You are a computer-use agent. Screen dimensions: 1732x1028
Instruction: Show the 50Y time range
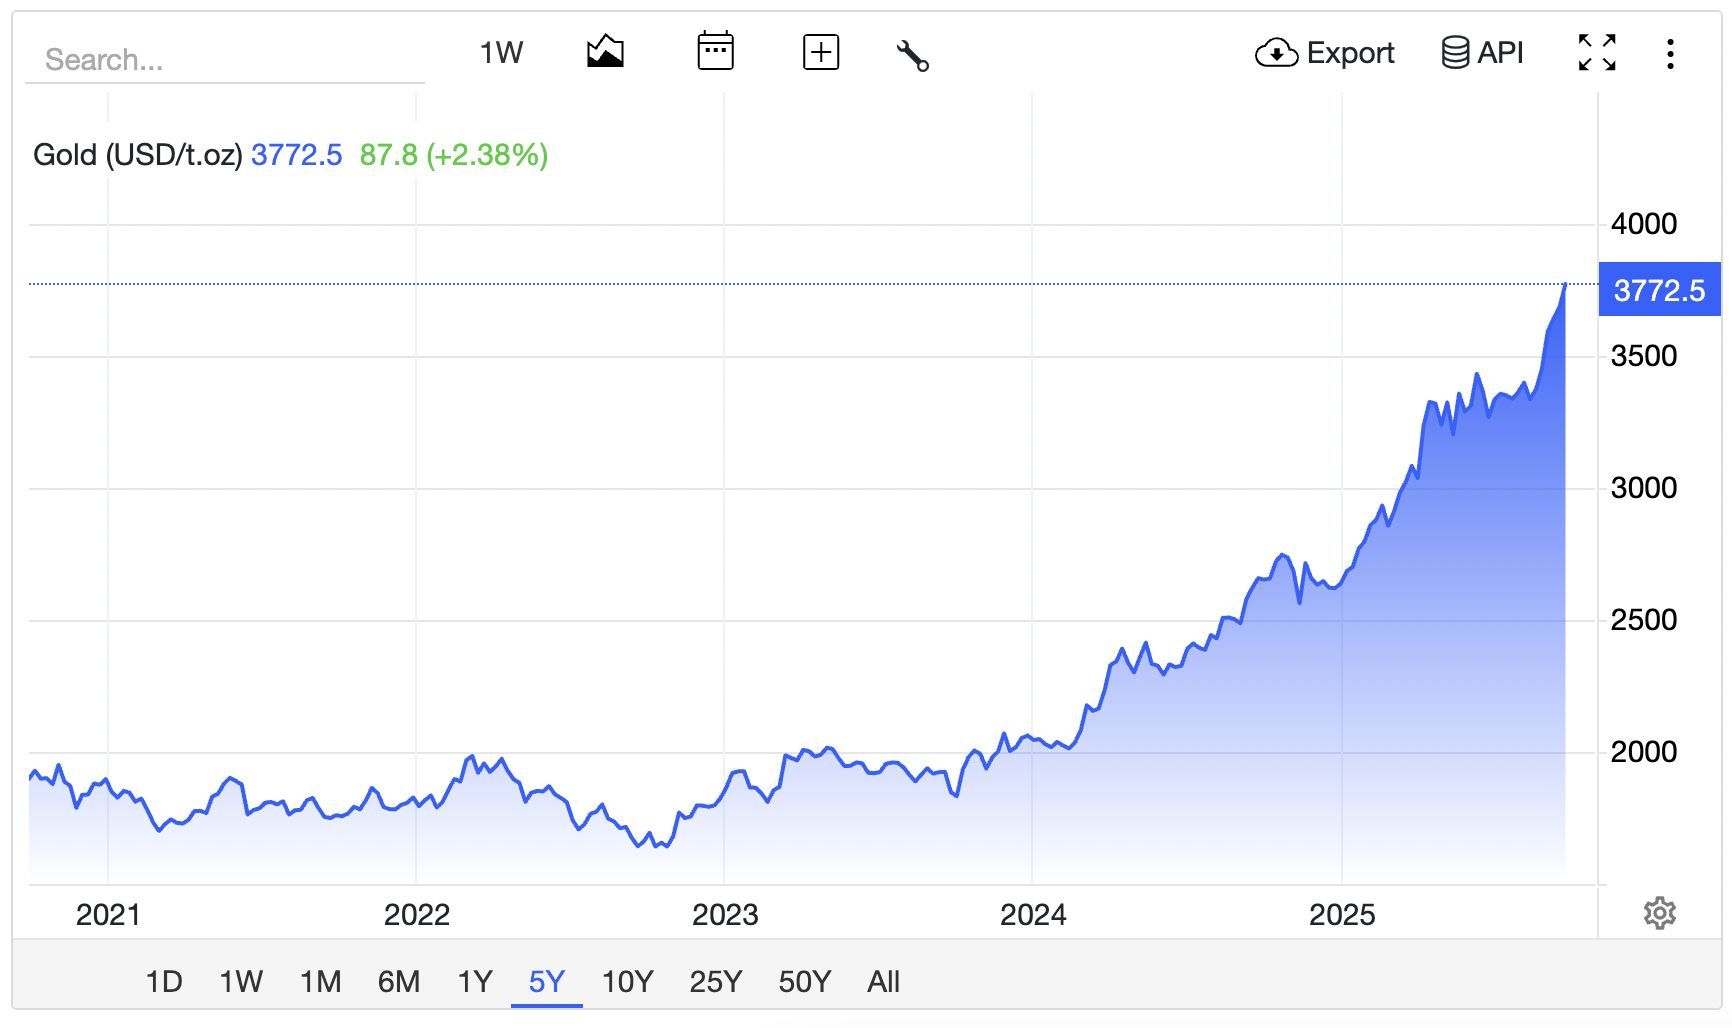click(804, 982)
